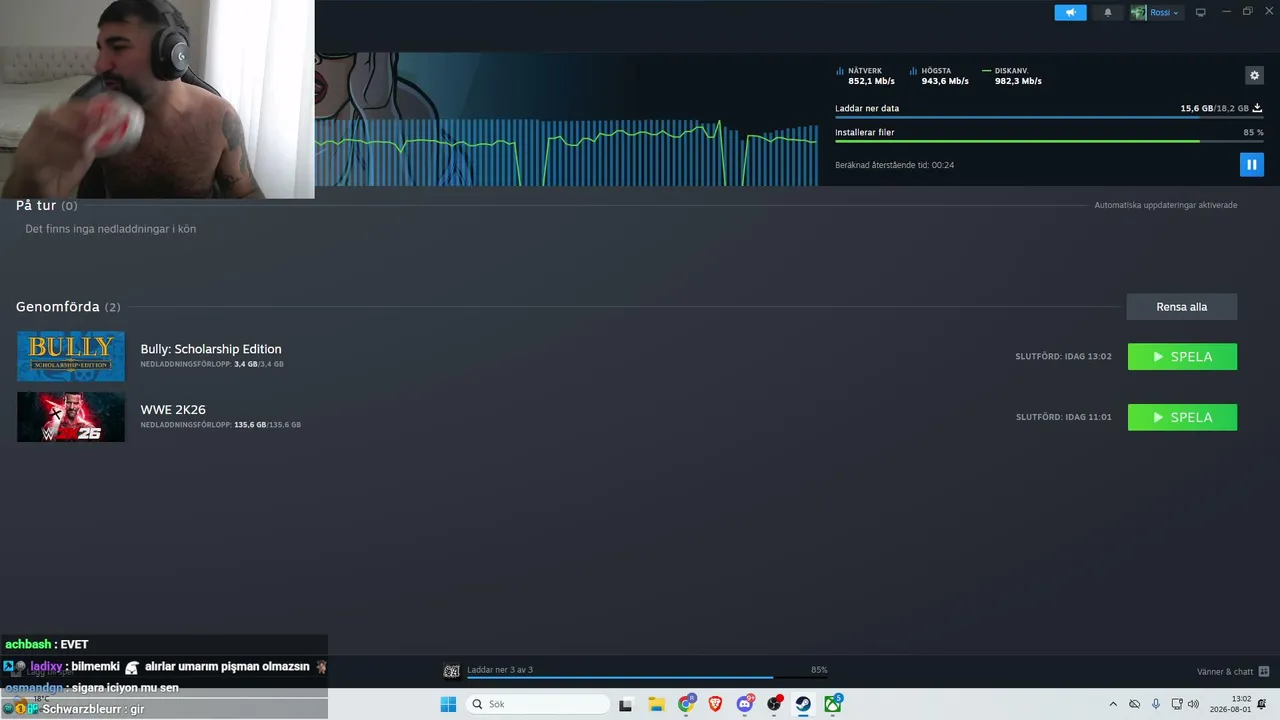Screen dimensions: 1280x720
Task: Open the Bully: Scholarship Edition thumbnail
Action: (x=71, y=356)
